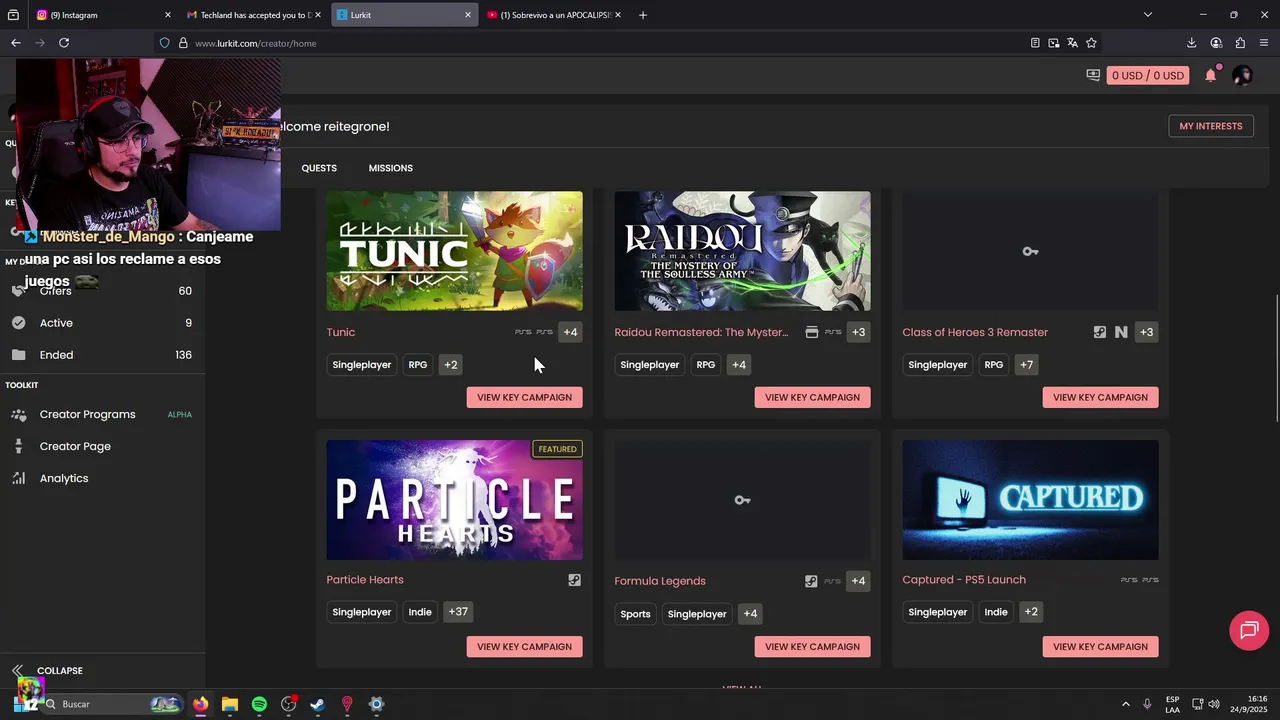Switch to the Instagram browser tab
The width and height of the screenshot is (1280, 720).
(103, 15)
